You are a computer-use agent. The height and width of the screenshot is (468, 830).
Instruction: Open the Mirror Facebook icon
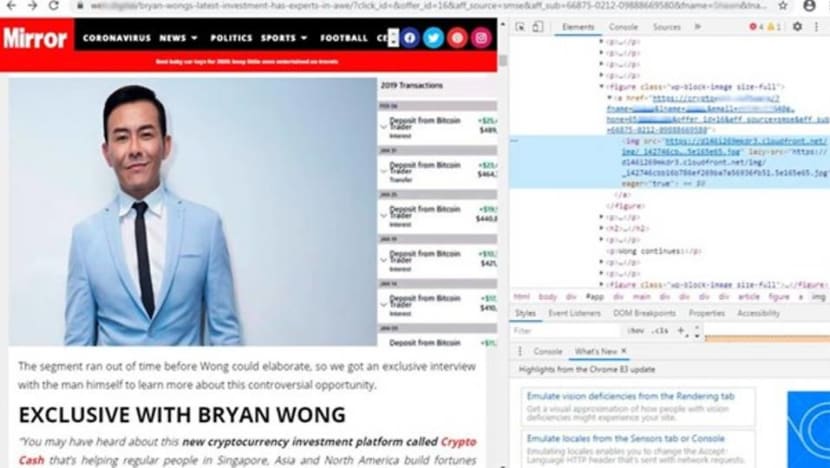click(x=410, y=38)
